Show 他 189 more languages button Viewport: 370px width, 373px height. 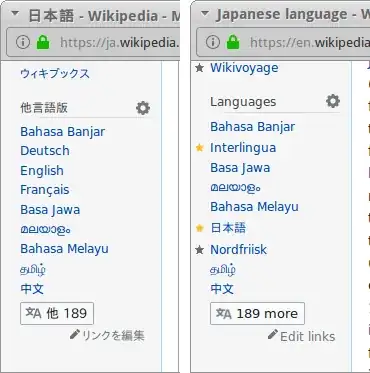pyautogui.click(x=57, y=313)
